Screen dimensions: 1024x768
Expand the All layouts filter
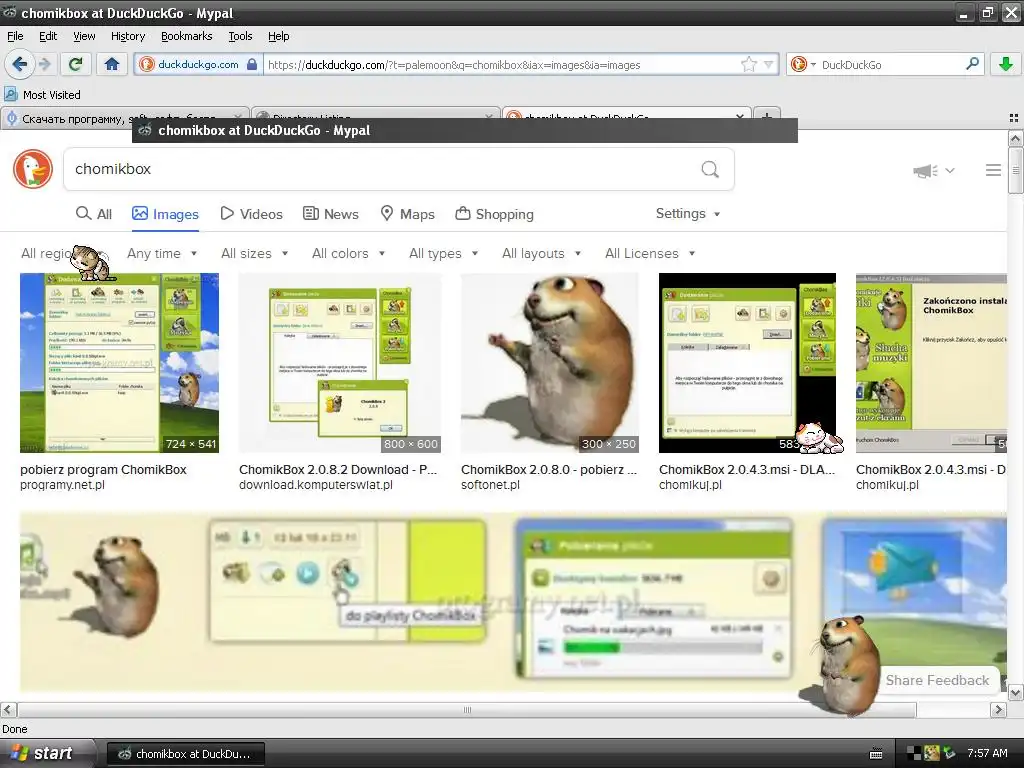pos(541,253)
